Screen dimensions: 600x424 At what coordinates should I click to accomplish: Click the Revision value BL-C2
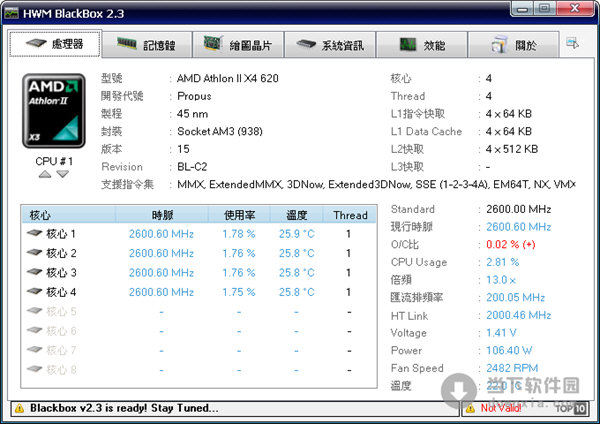[x=192, y=167]
